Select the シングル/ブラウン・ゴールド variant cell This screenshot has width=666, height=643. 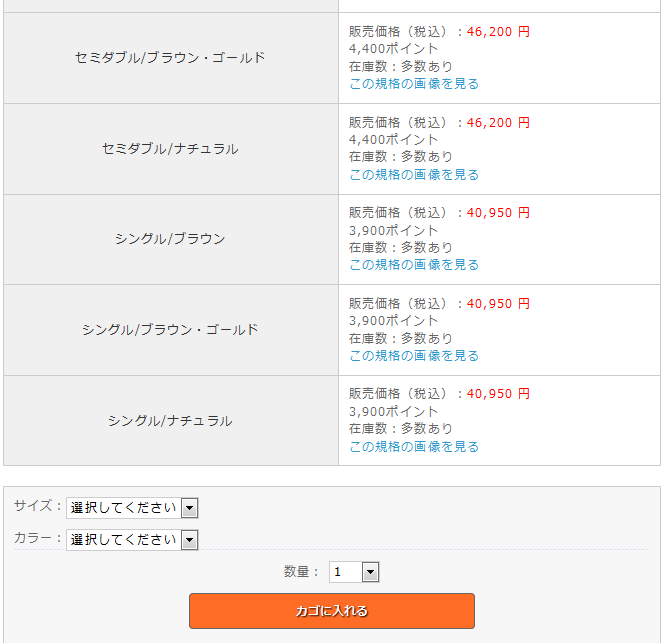170,330
